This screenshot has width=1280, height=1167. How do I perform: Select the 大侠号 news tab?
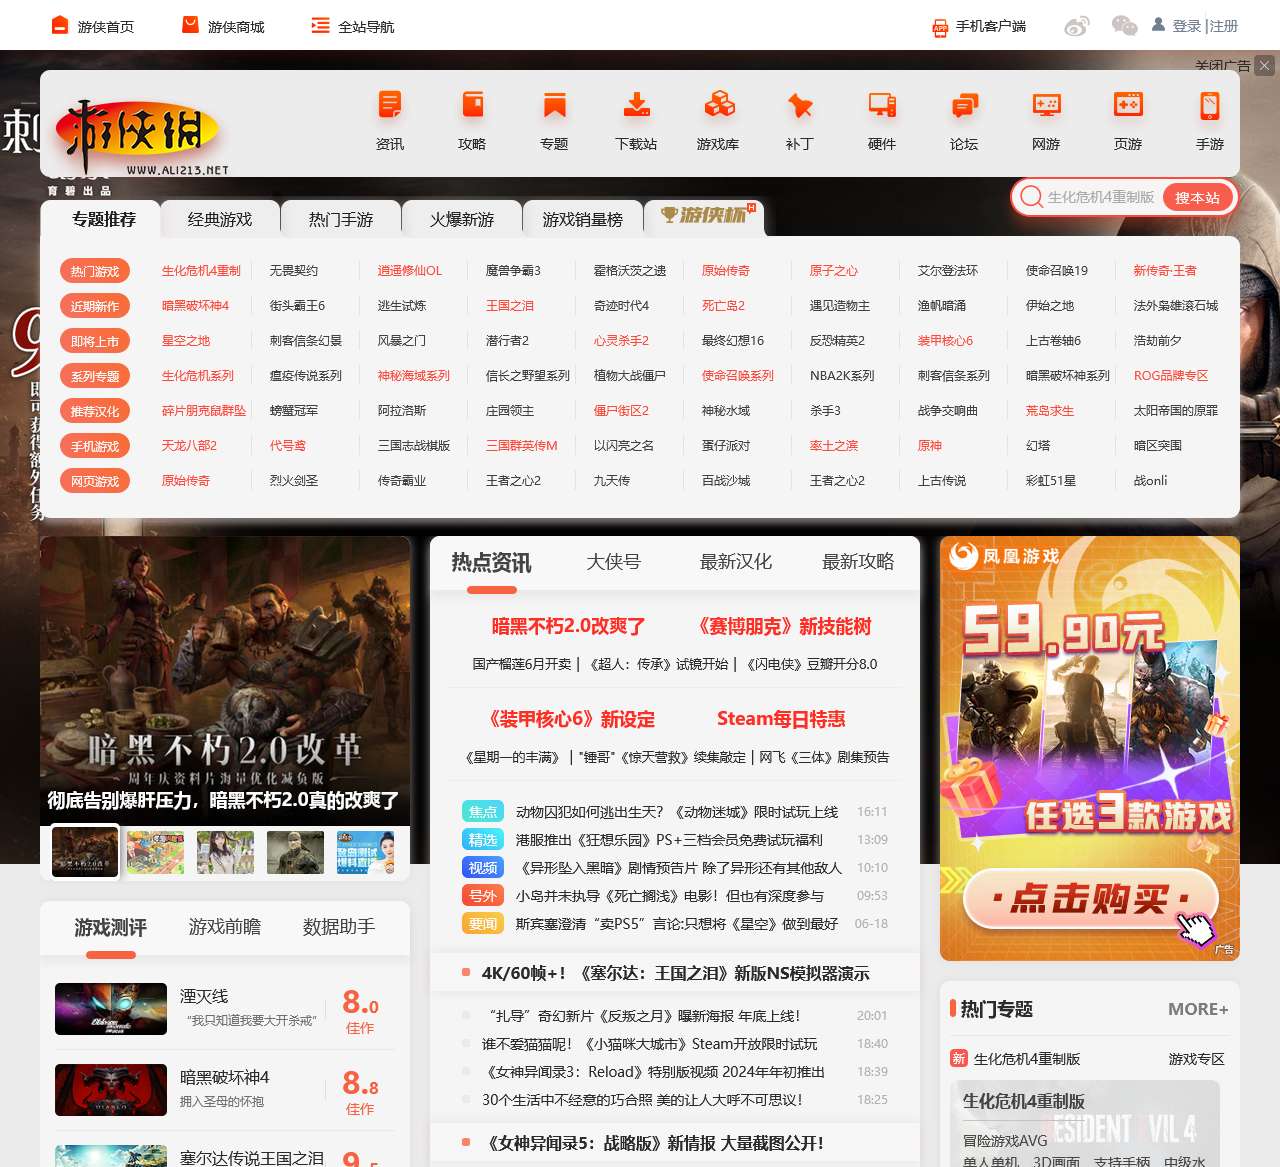(x=613, y=562)
